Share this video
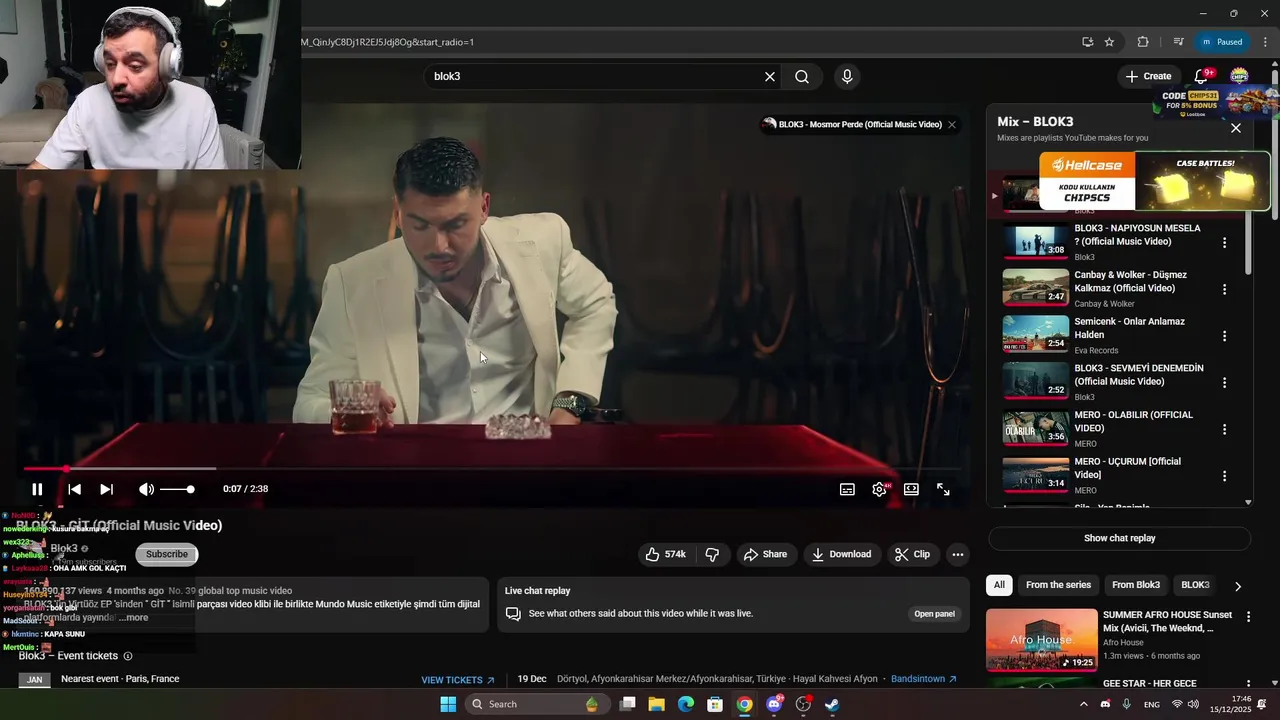 (x=765, y=554)
